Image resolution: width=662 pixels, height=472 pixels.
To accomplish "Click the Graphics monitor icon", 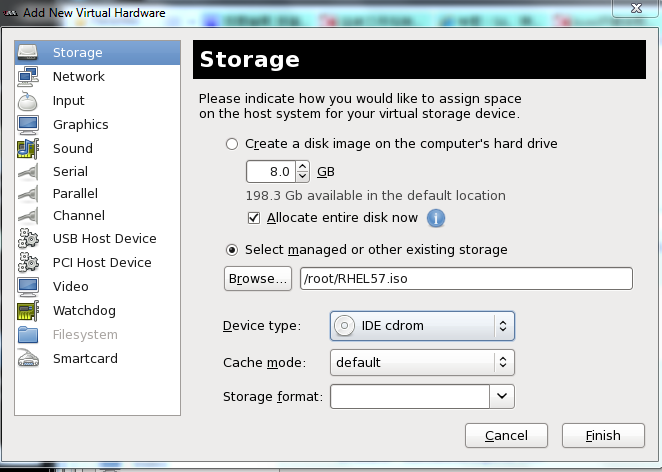I will click(28, 125).
